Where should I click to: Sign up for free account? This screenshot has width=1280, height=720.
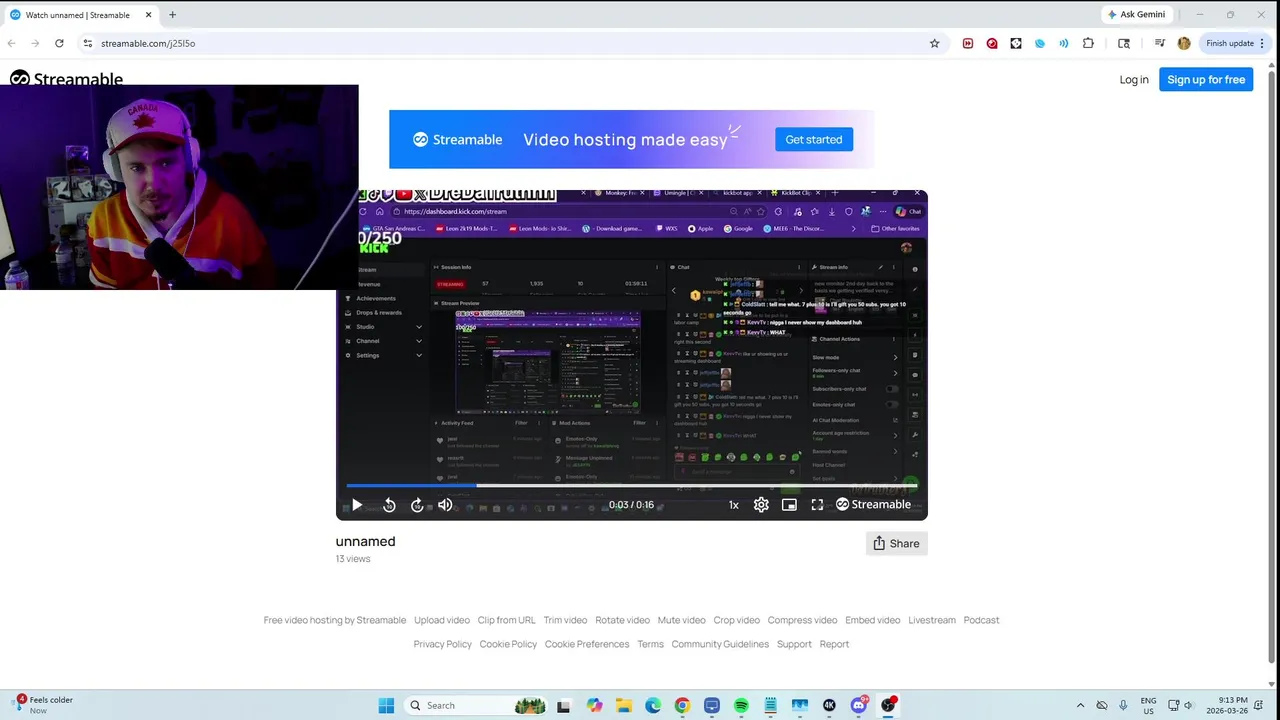(1206, 80)
